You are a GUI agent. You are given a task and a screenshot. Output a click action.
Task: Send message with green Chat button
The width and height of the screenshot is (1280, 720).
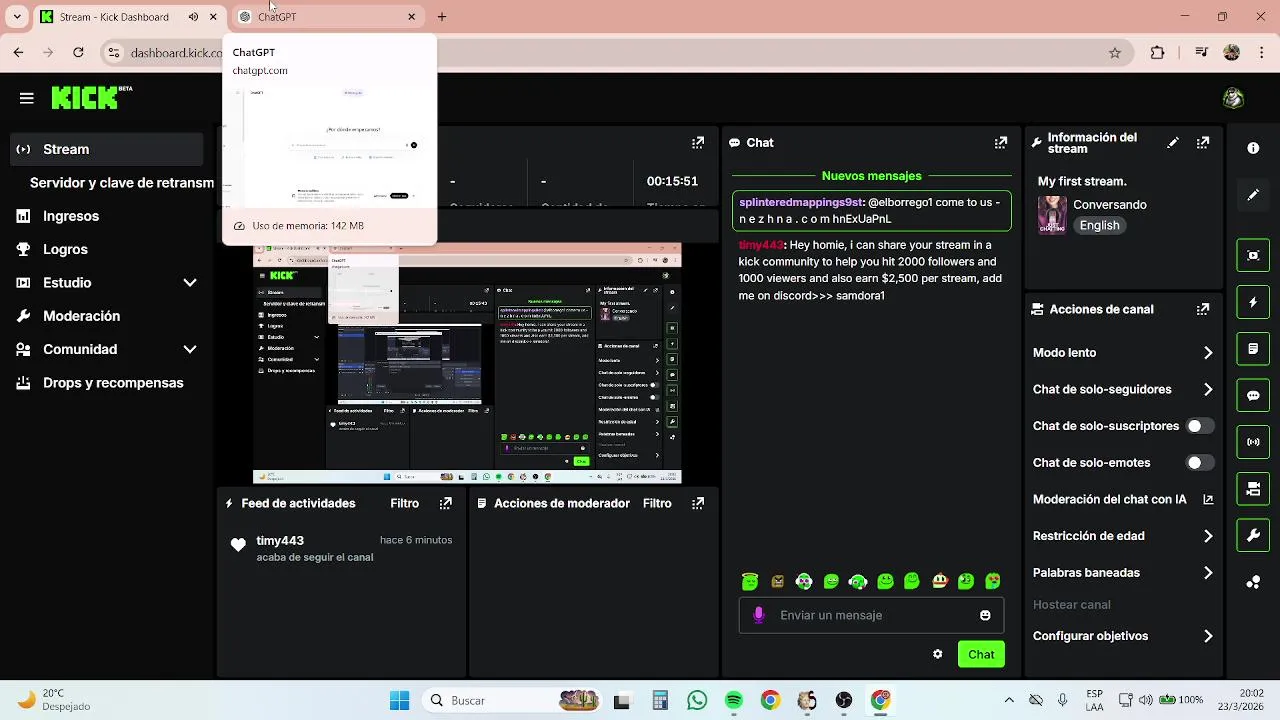[981, 654]
